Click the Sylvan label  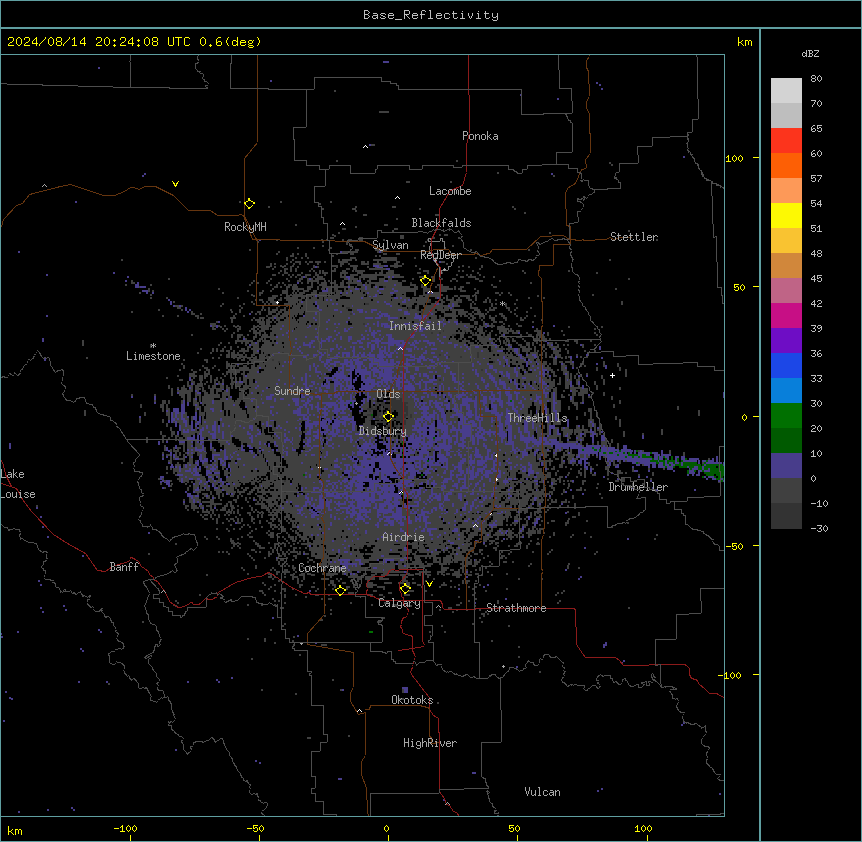(x=390, y=245)
